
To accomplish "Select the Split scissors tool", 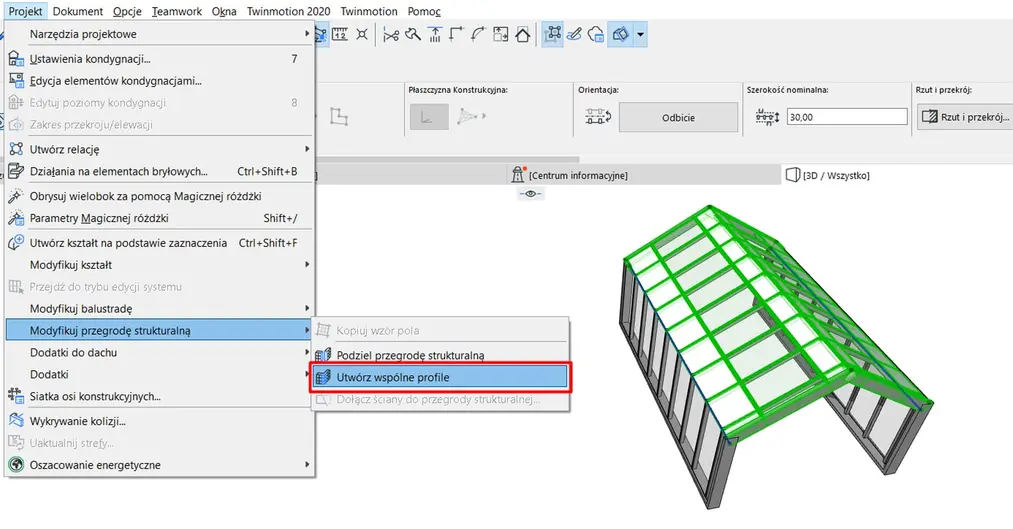I will point(391,35).
